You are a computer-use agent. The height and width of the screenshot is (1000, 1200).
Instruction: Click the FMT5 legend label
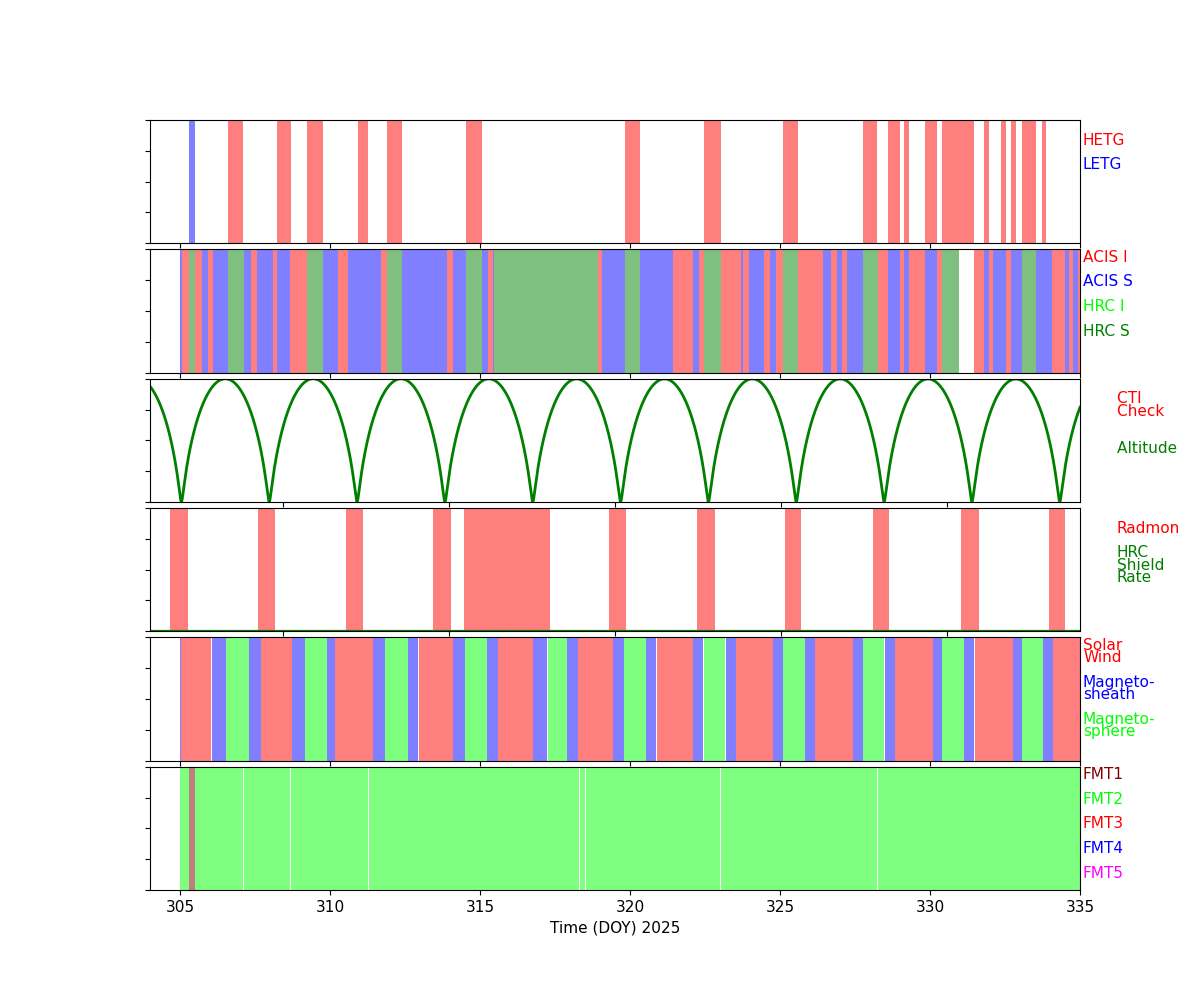pos(1102,873)
